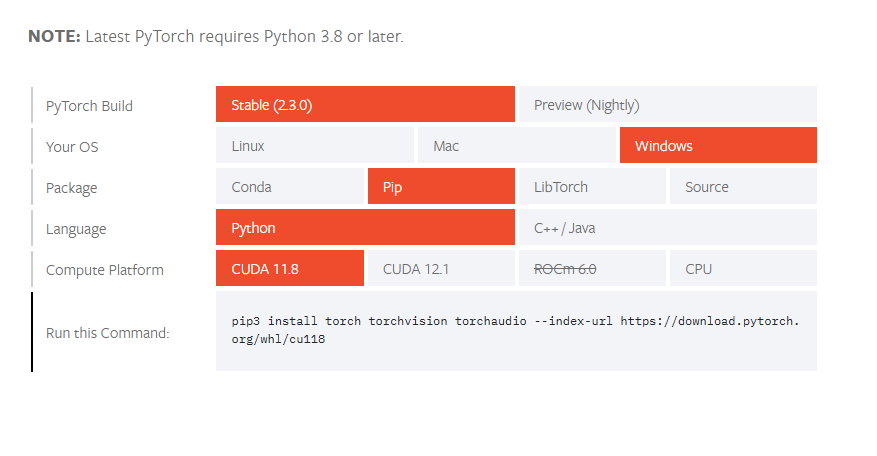
Task: Click the Package row label
Action: [72, 188]
